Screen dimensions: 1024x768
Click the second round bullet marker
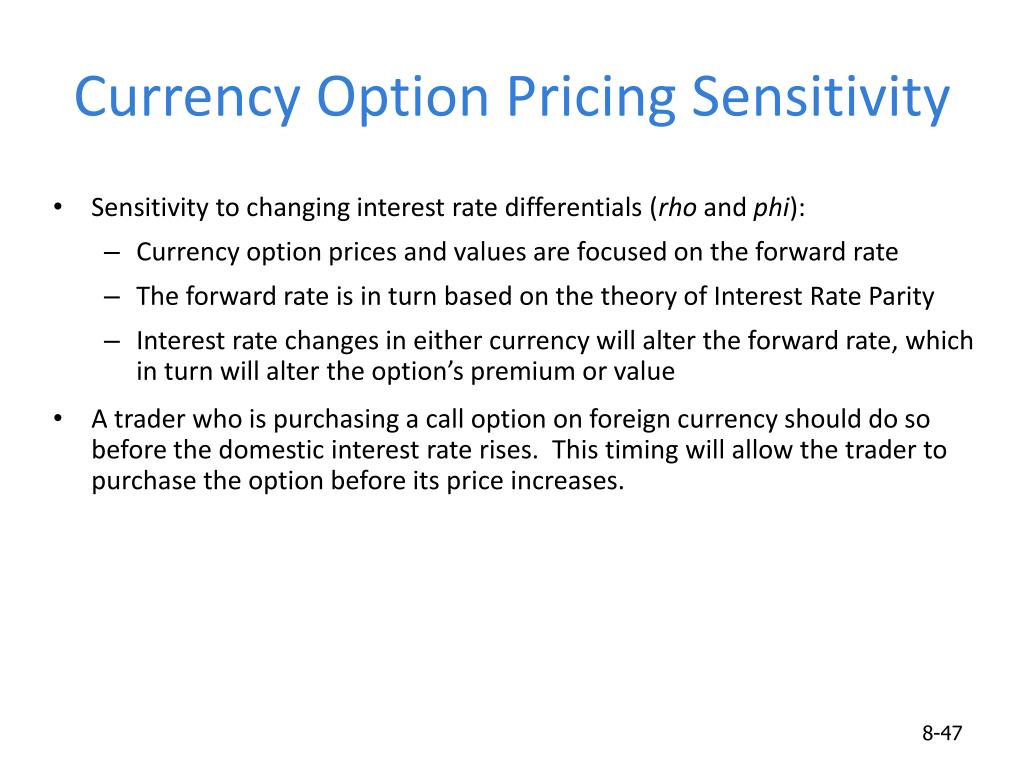point(58,419)
